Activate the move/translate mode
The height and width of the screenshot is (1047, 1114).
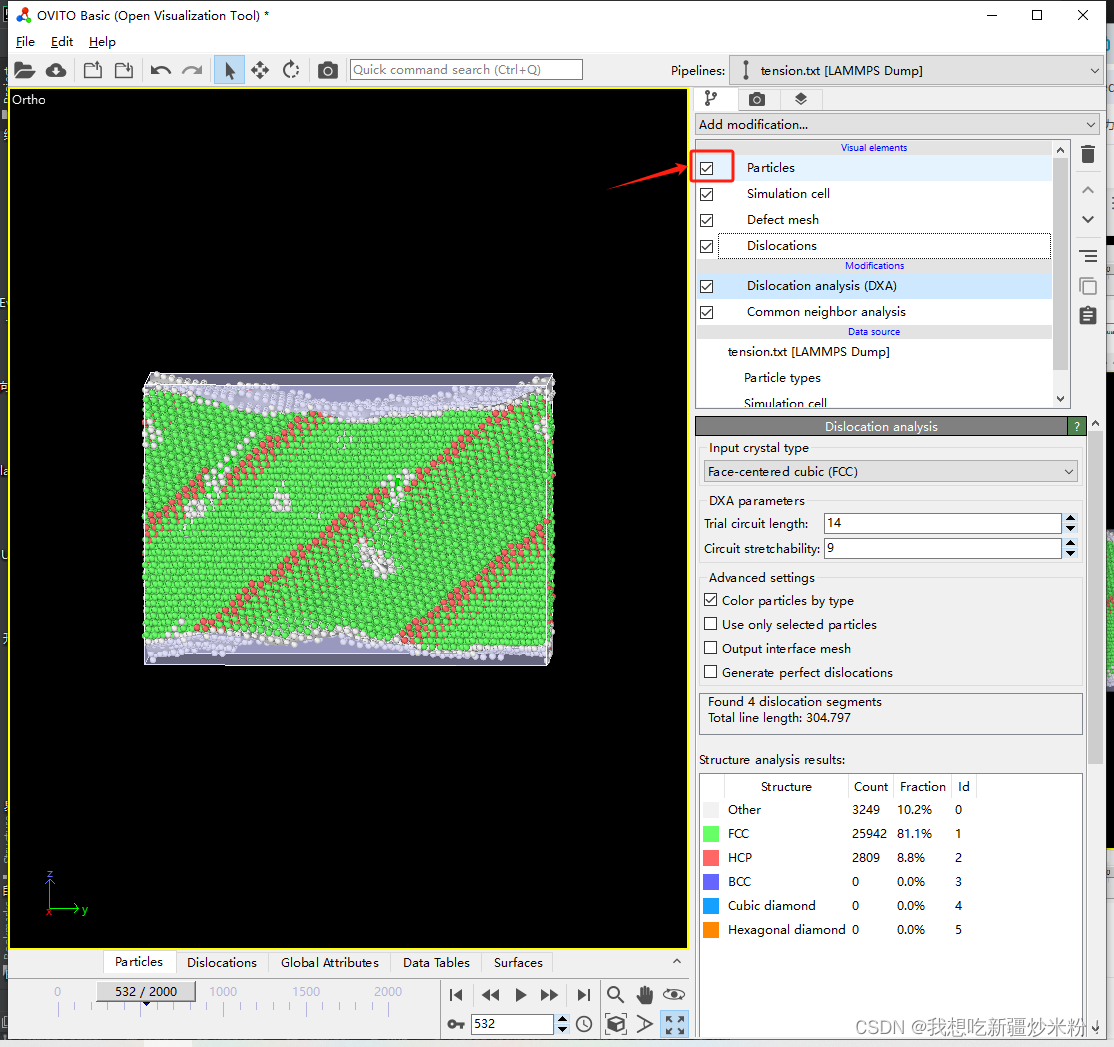260,70
